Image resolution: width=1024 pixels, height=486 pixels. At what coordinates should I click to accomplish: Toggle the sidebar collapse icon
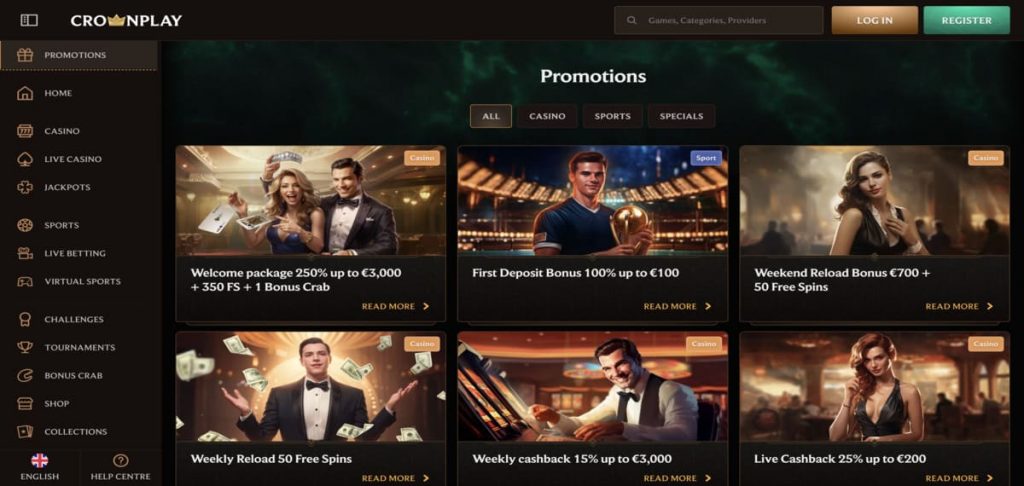(x=29, y=20)
